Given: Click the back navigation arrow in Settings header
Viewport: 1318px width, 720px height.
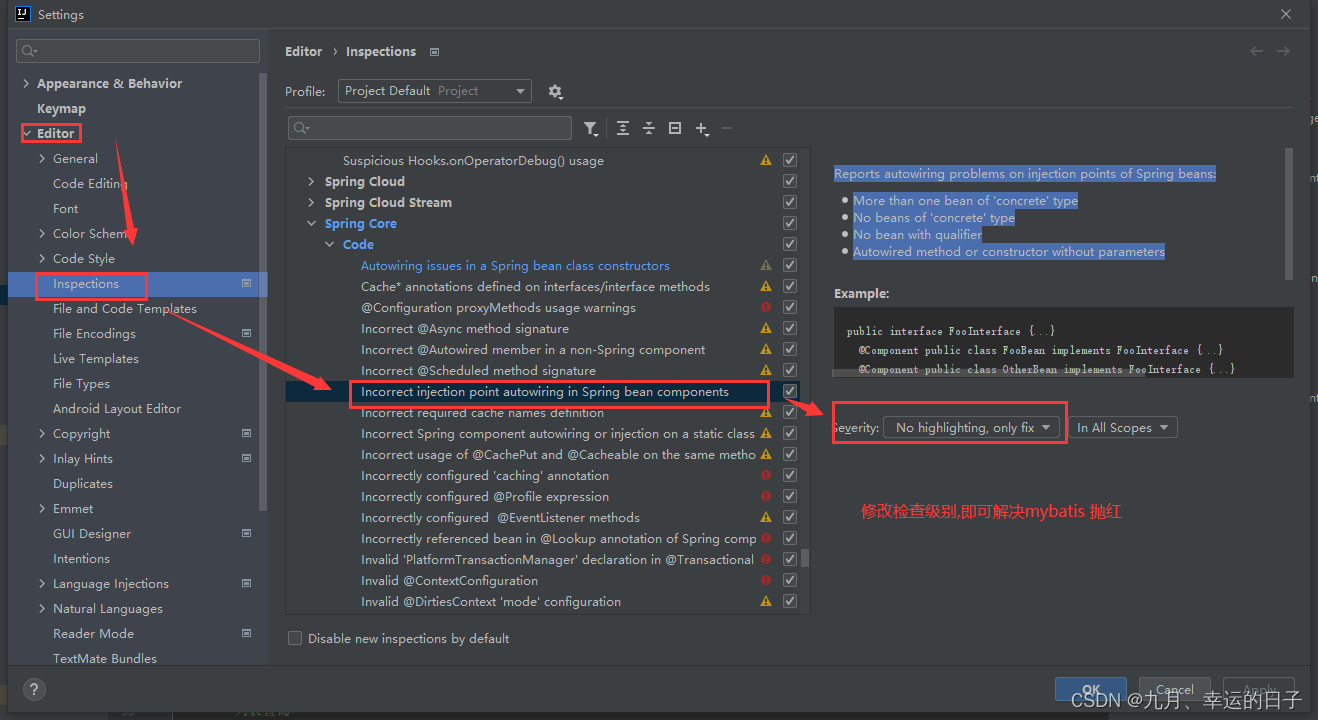Looking at the screenshot, I should [1257, 51].
